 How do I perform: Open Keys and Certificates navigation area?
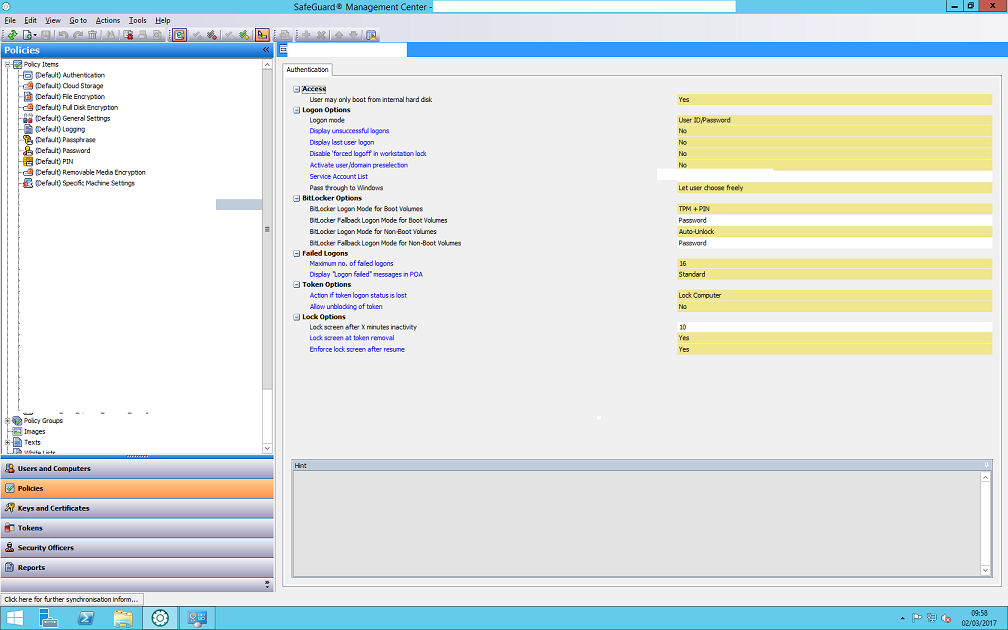click(x=137, y=508)
